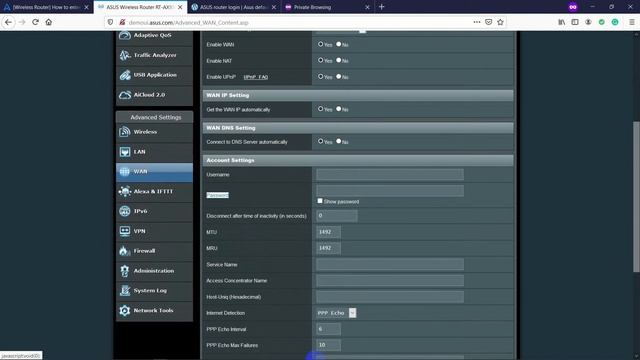Open the Firefox library icon

click(x=562, y=22)
